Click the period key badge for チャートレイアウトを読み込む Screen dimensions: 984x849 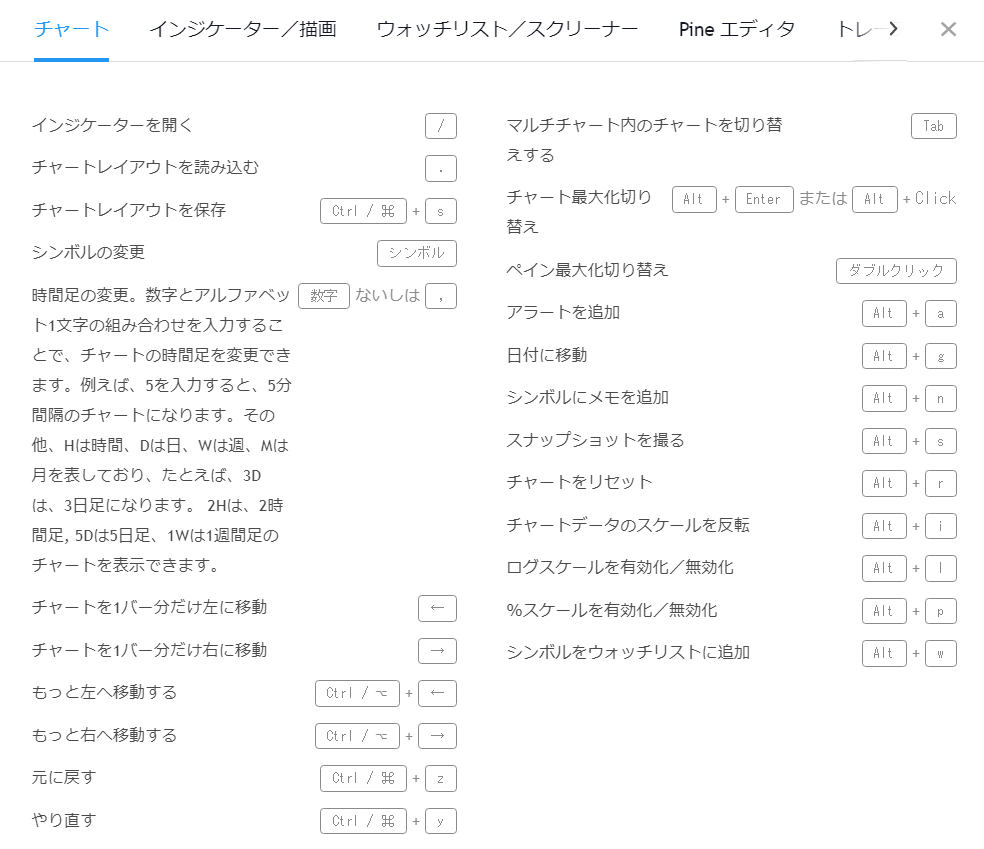[440, 169]
